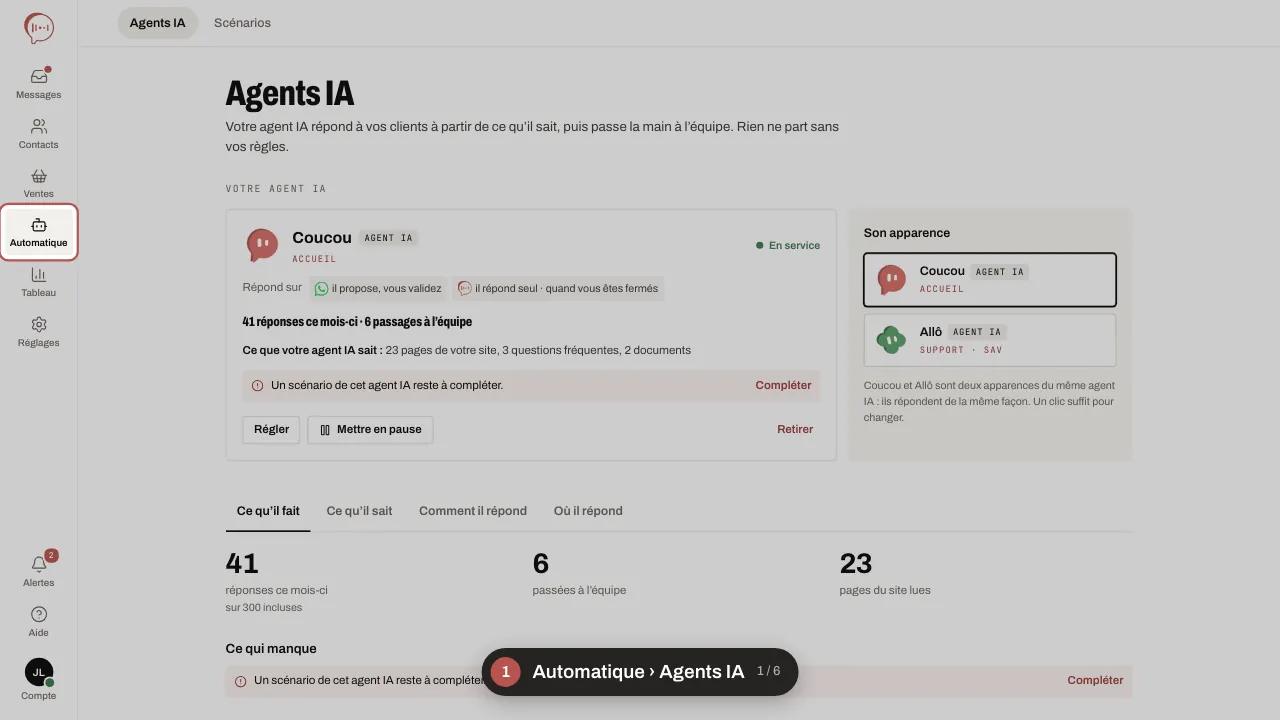Image resolution: width=1280 pixels, height=720 pixels.
Task: Open the "Comment il répond" tab
Action: coord(473,511)
